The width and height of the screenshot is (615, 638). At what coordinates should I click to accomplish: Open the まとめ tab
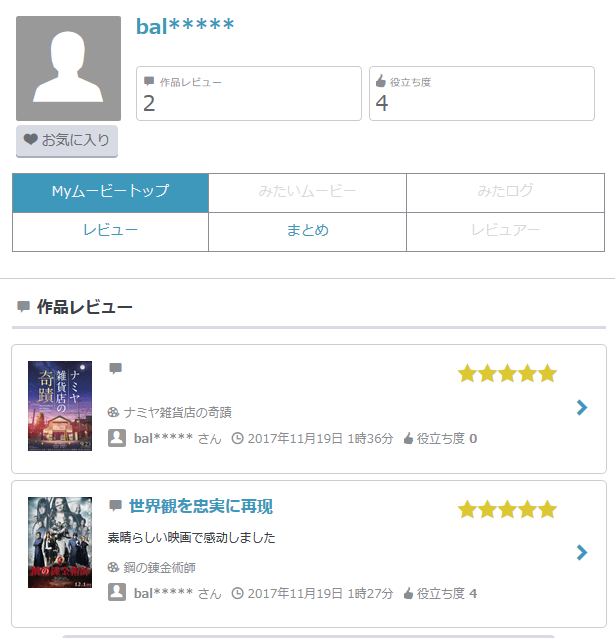[307, 232]
